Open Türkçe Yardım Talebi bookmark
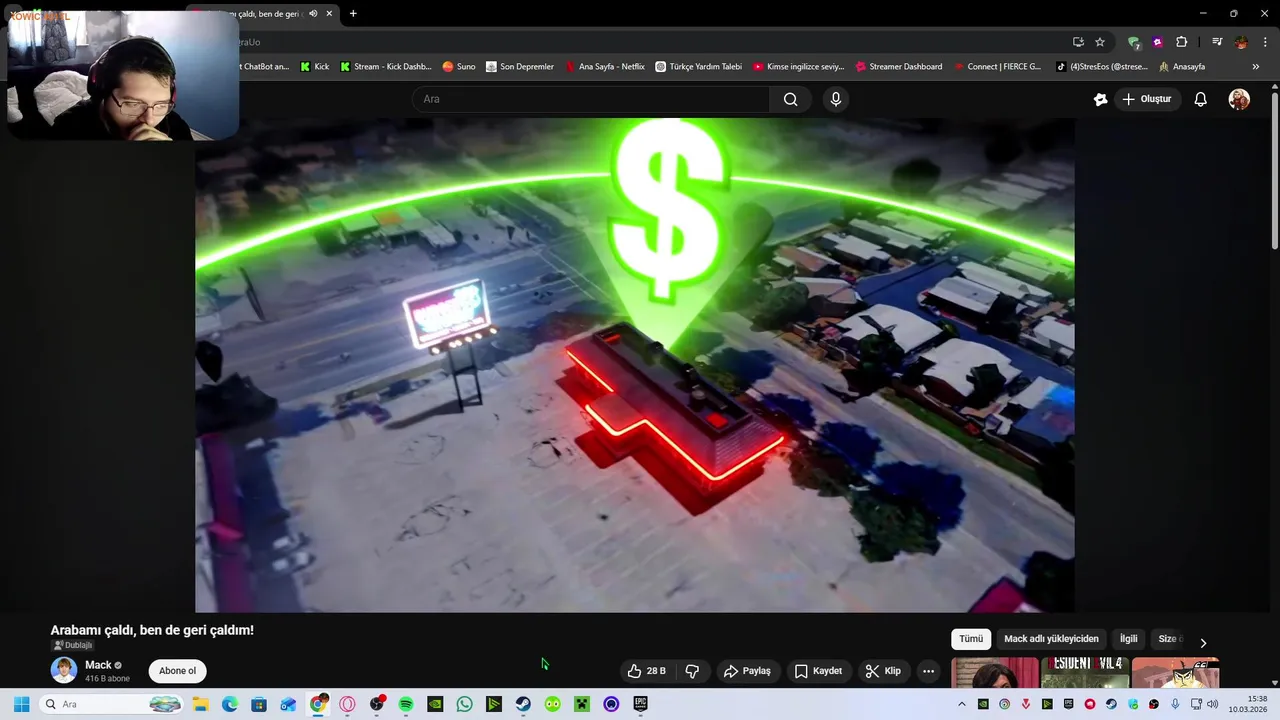The image size is (1280, 720). [x=699, y=66]
